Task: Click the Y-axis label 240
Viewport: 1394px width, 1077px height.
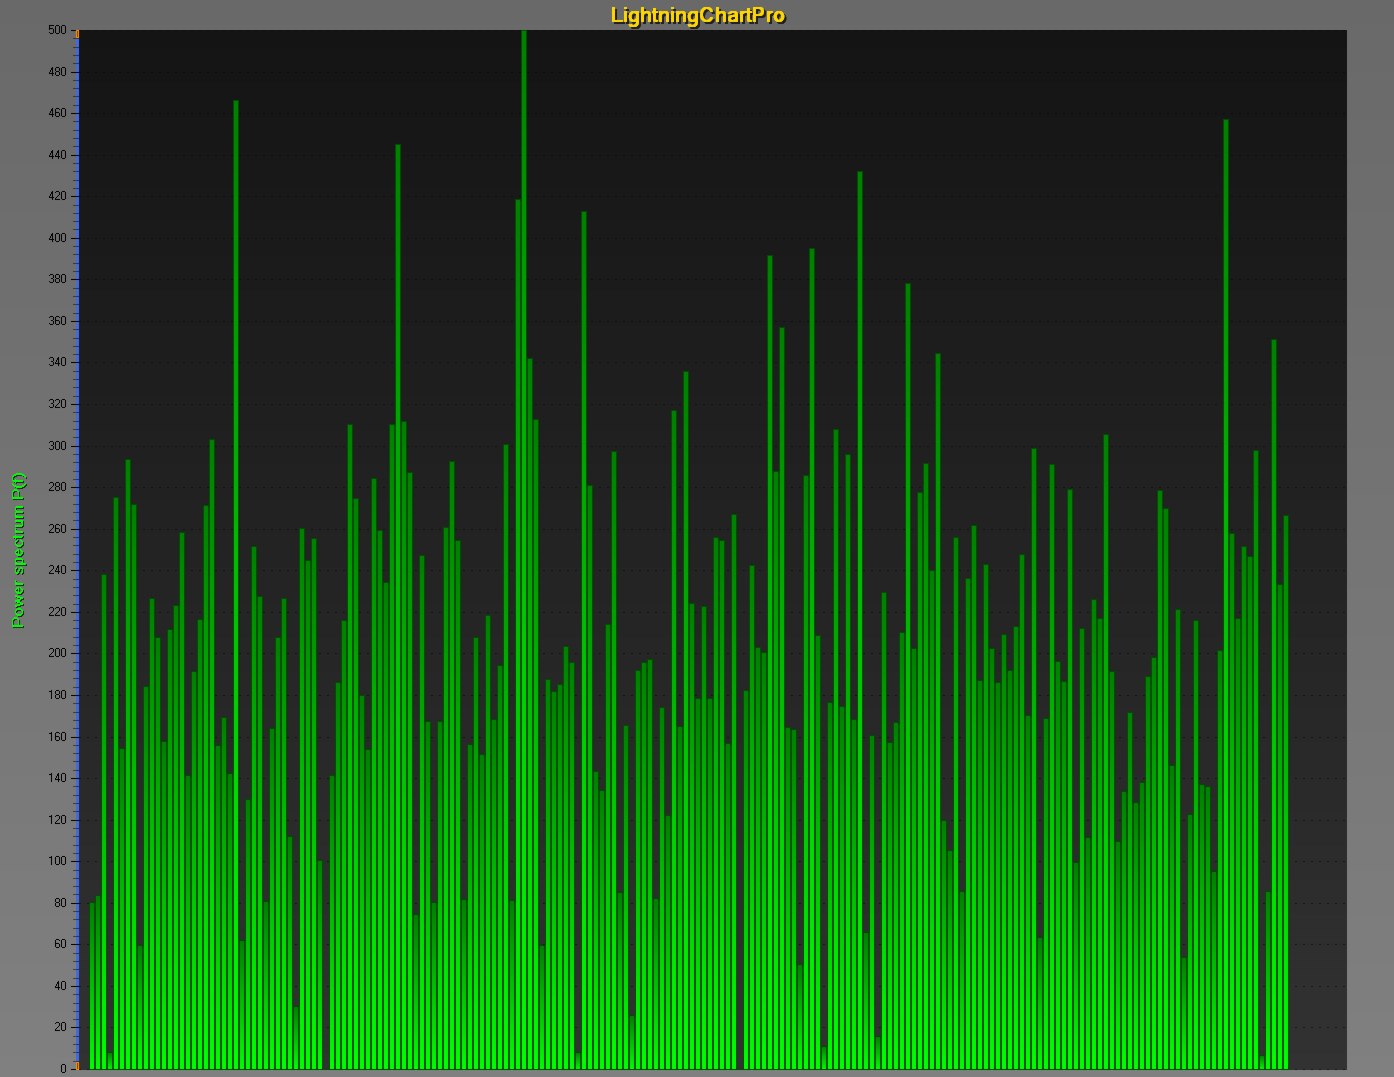Action: (x=57, y=570)
